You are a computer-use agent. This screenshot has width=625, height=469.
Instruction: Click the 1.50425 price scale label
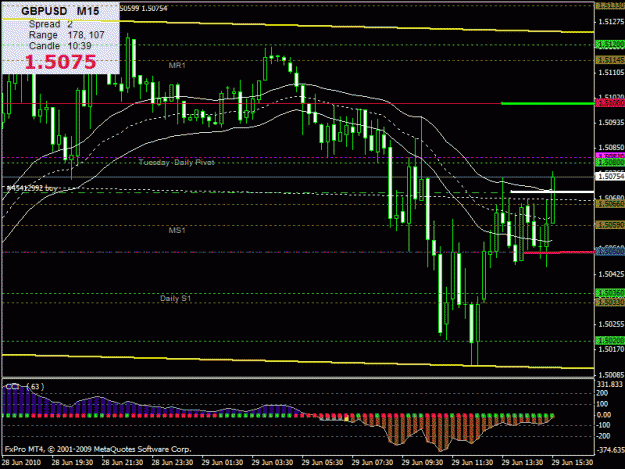611,274
